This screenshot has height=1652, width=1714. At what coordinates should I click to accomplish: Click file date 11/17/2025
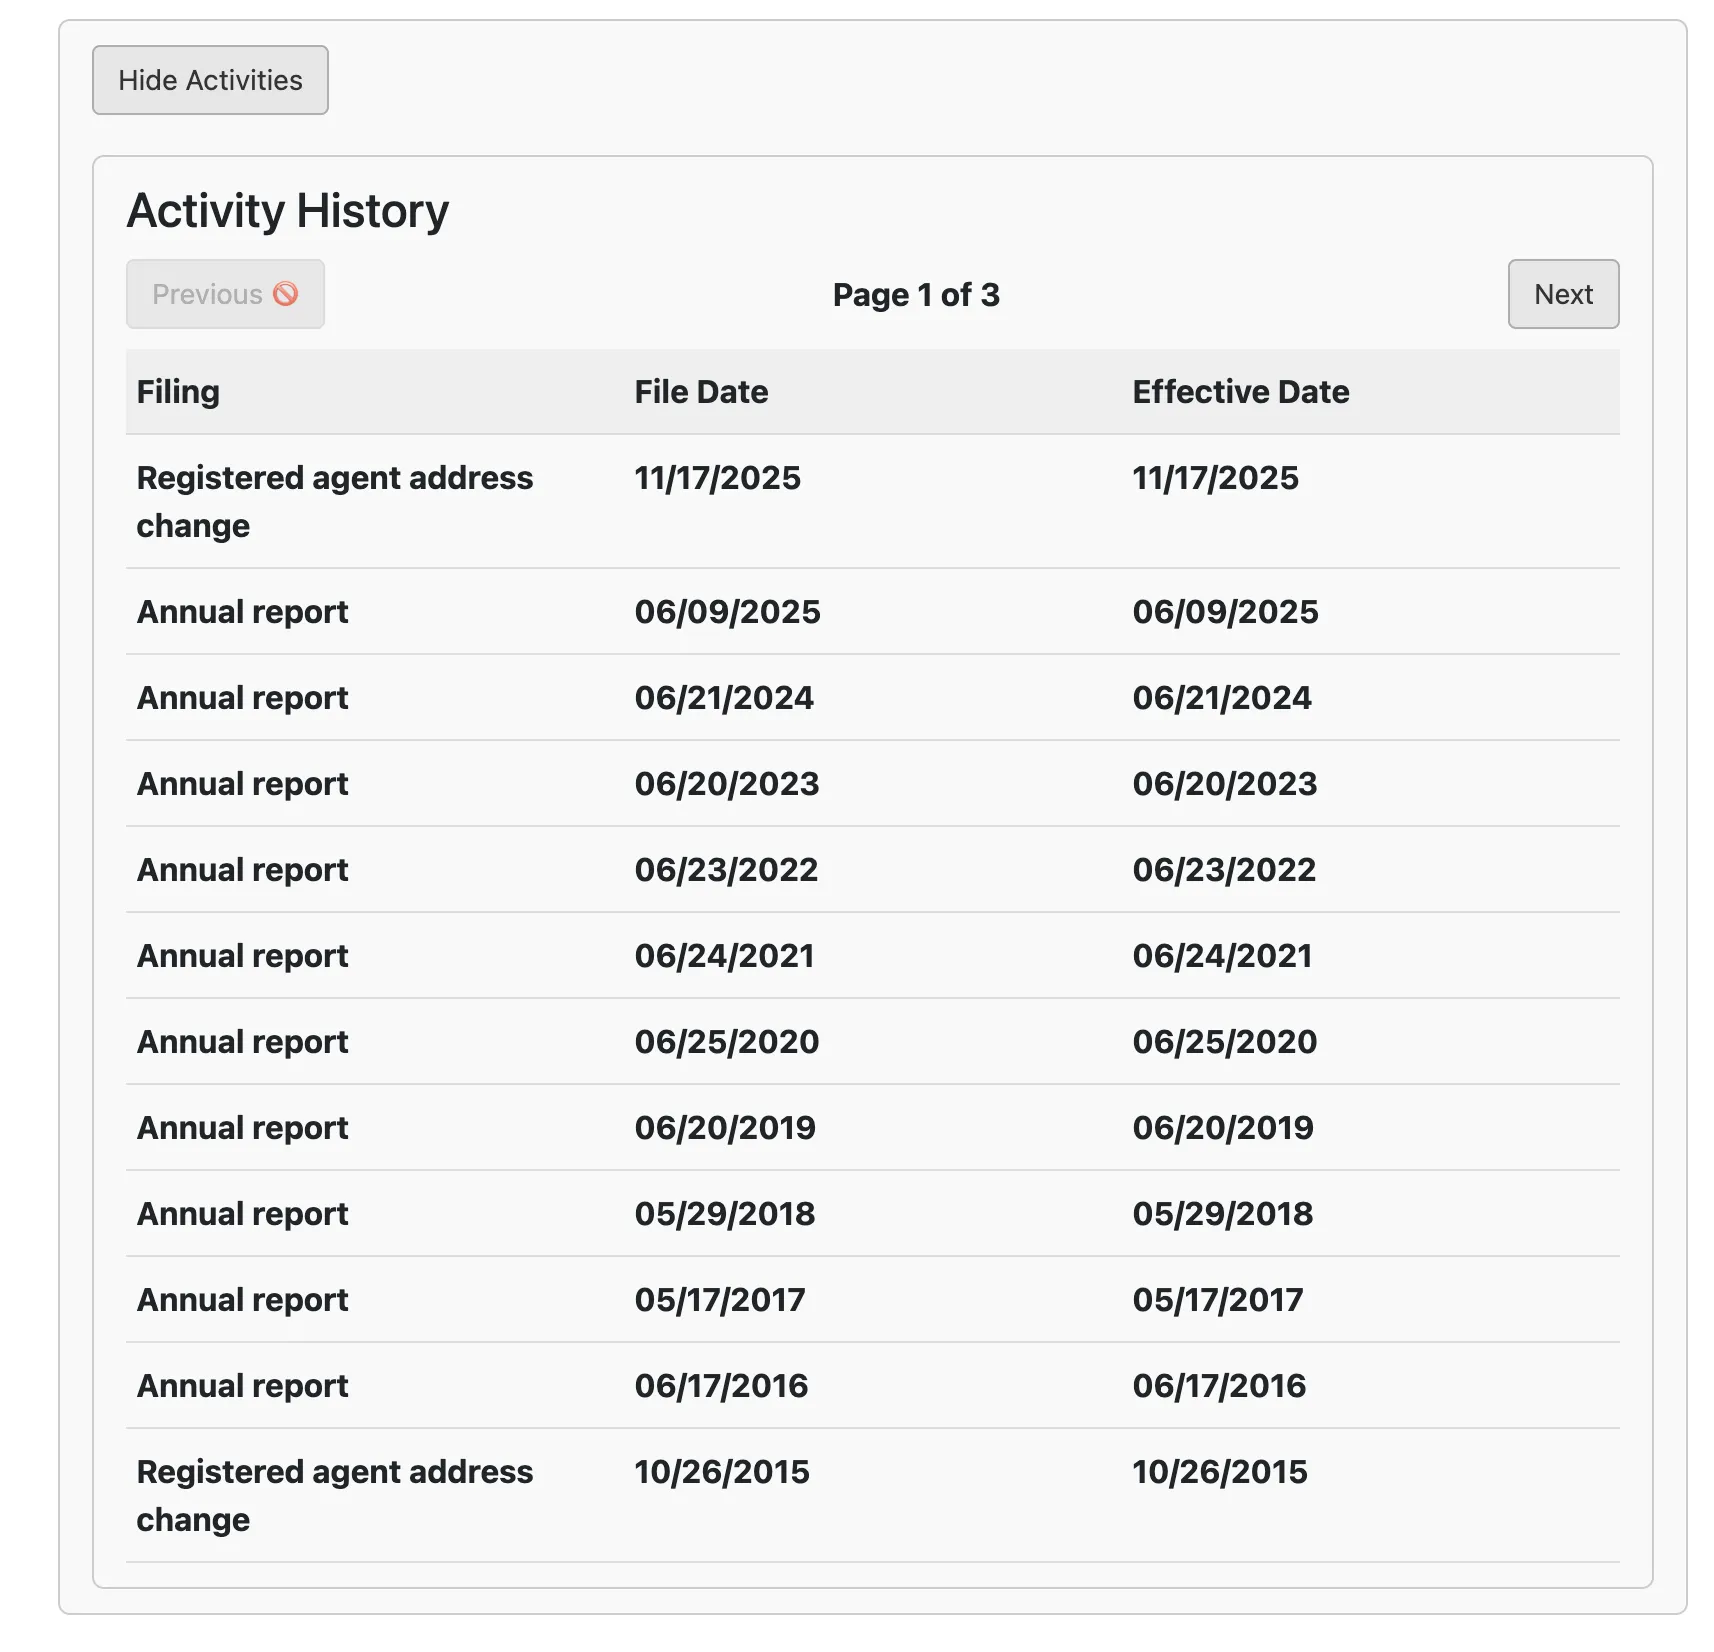(718, 478)
